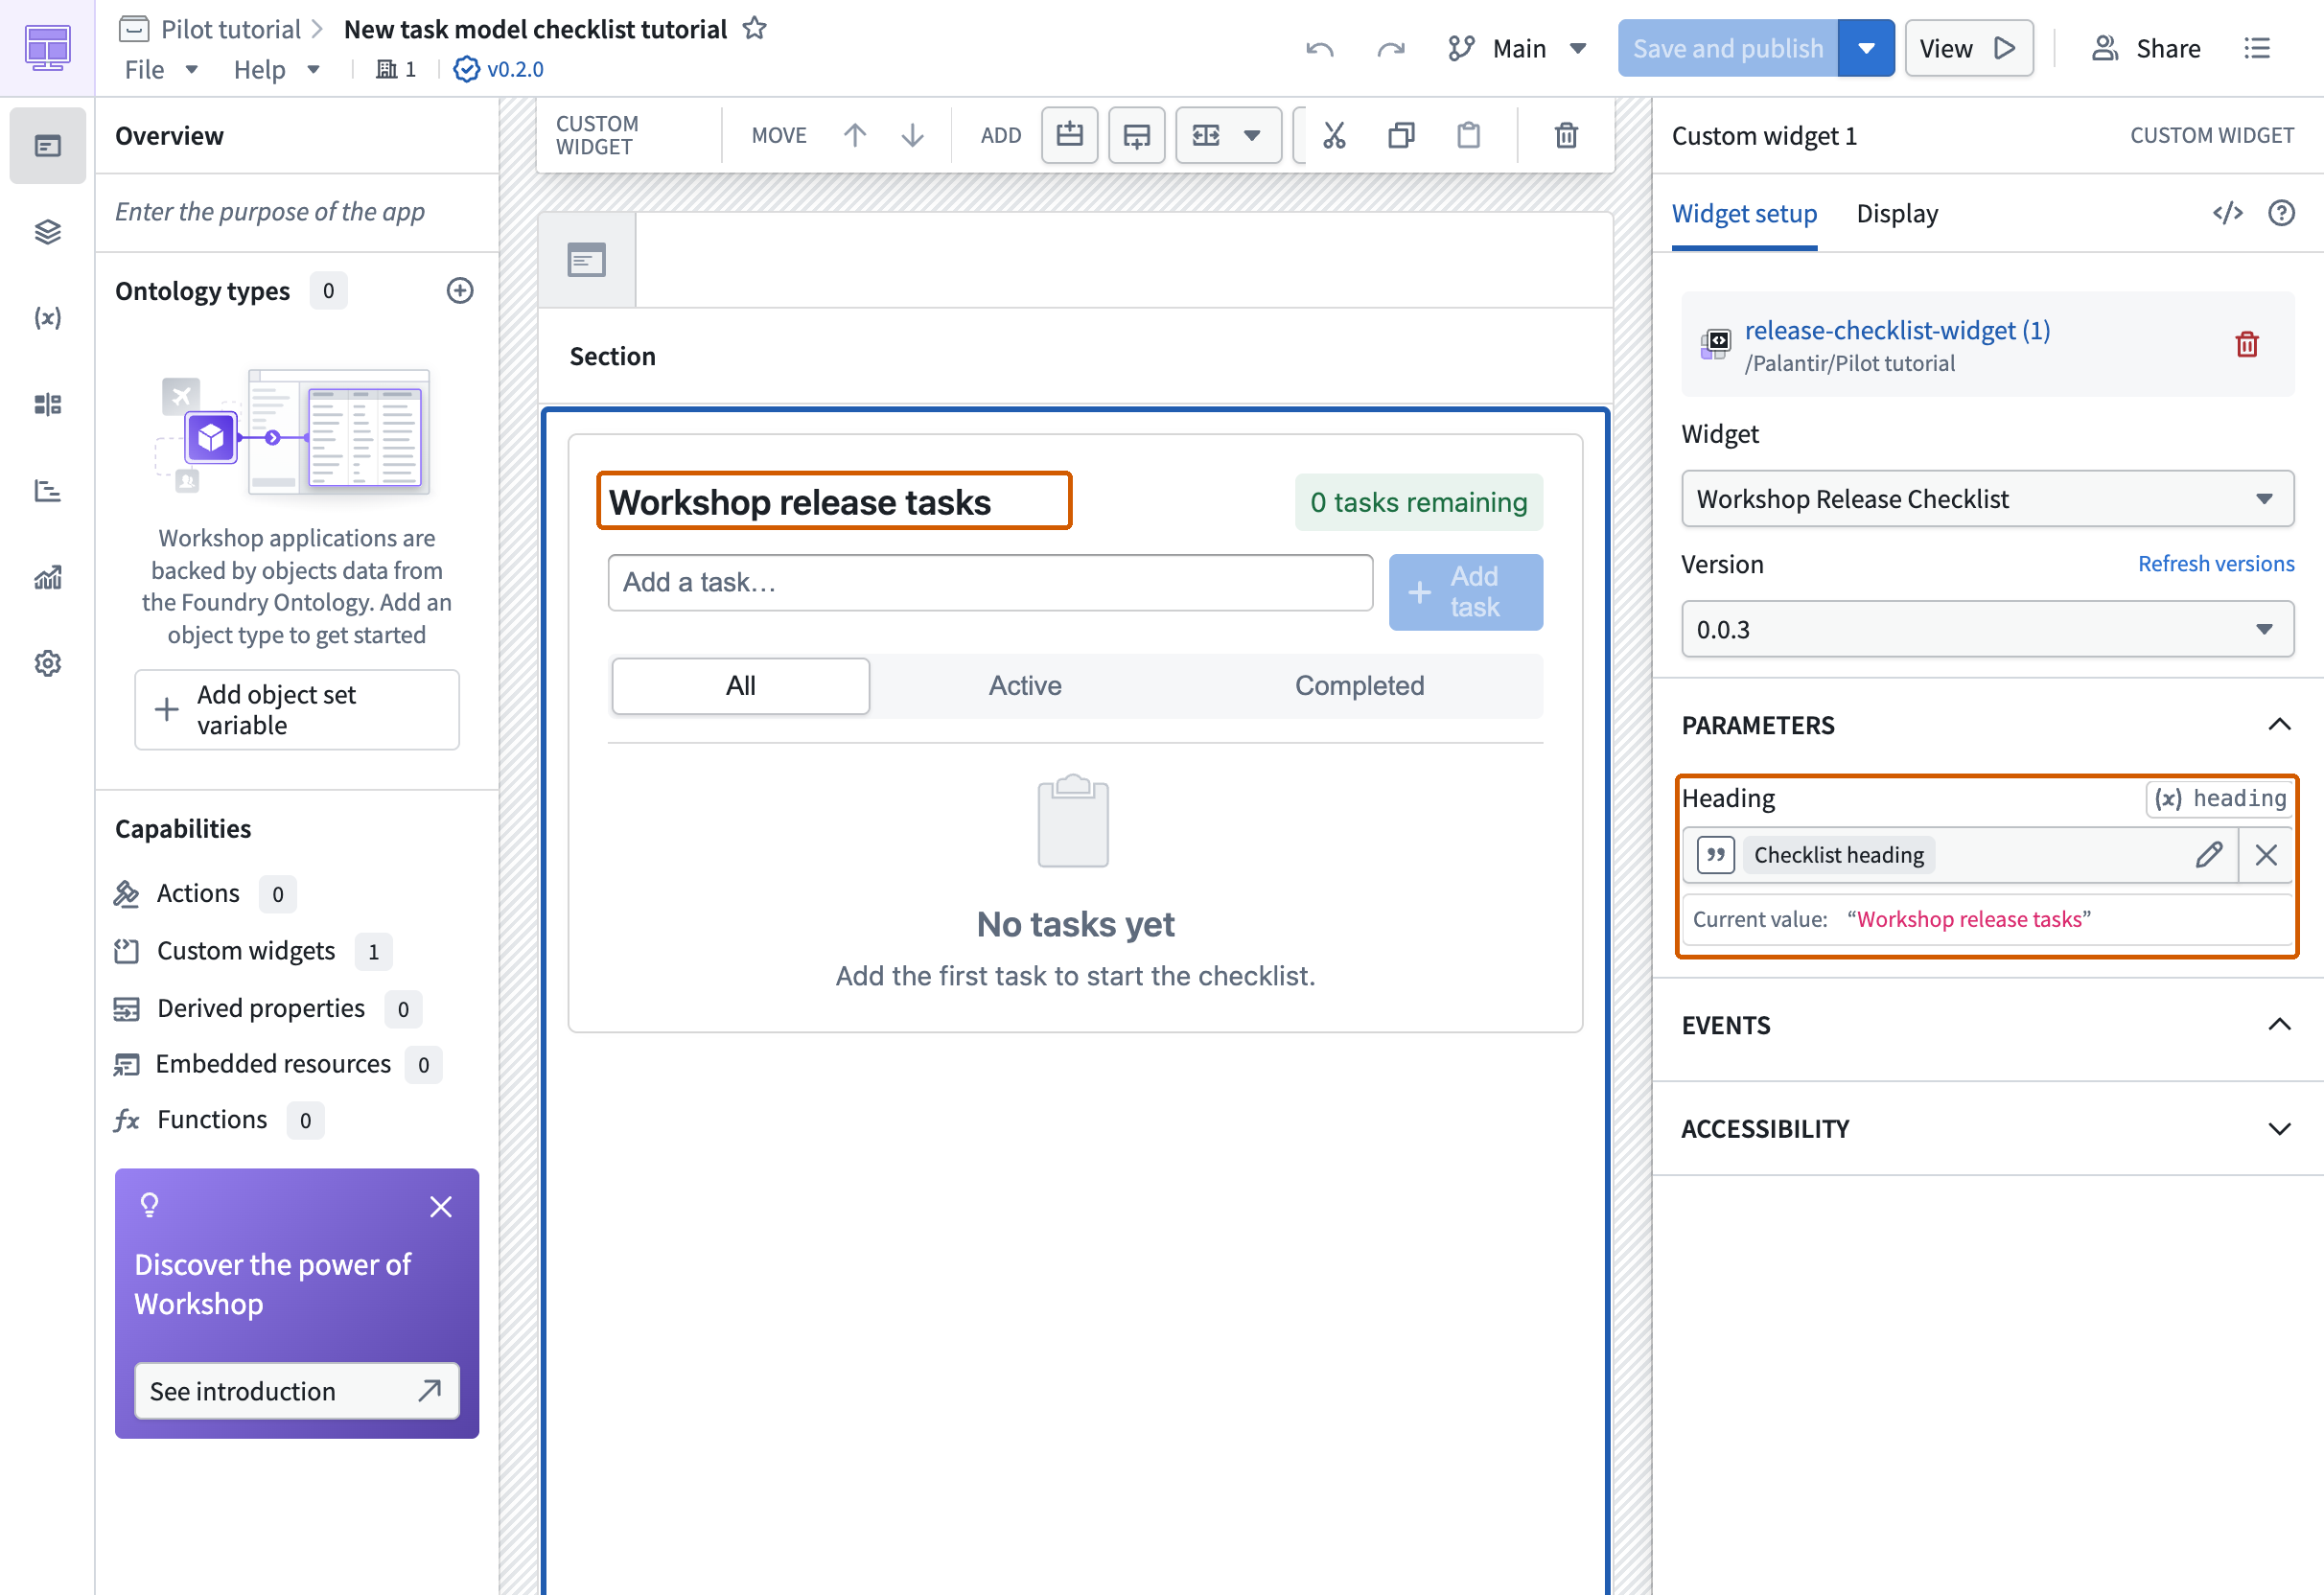
Task: Open the Variables (x) sidebar panel
Action: tap(47, 318)
